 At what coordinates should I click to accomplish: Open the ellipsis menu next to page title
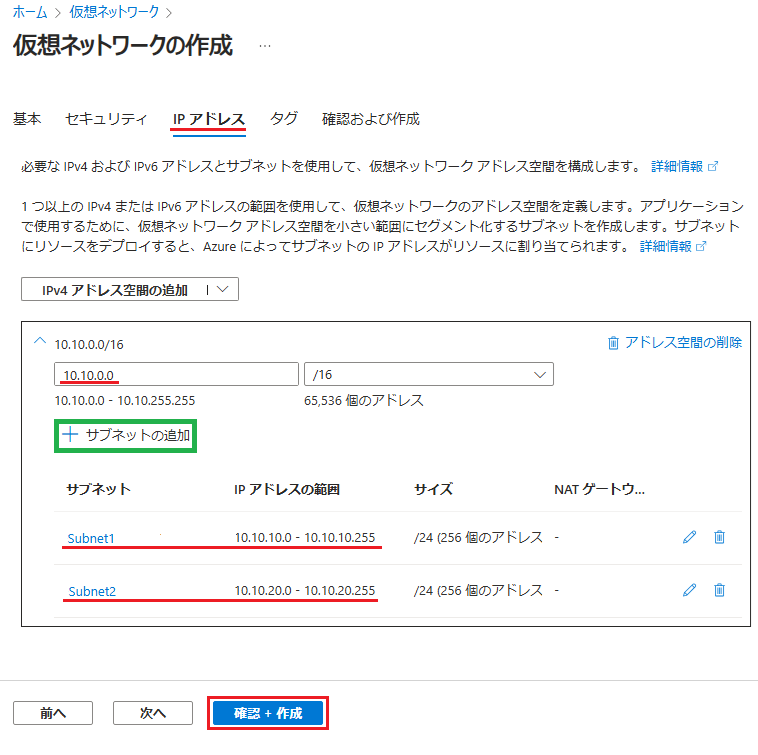click(x=265, y=46)
